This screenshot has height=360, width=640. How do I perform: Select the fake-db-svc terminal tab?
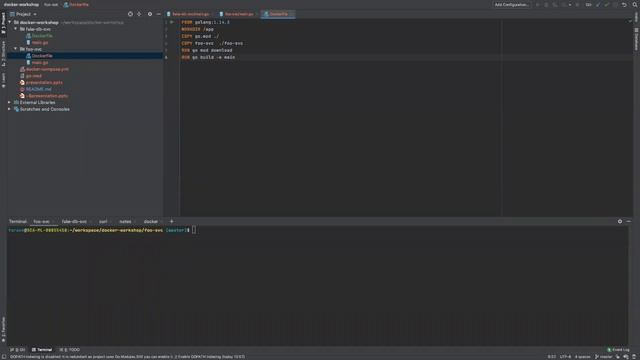pyautogui.click(x=74, y=221)
